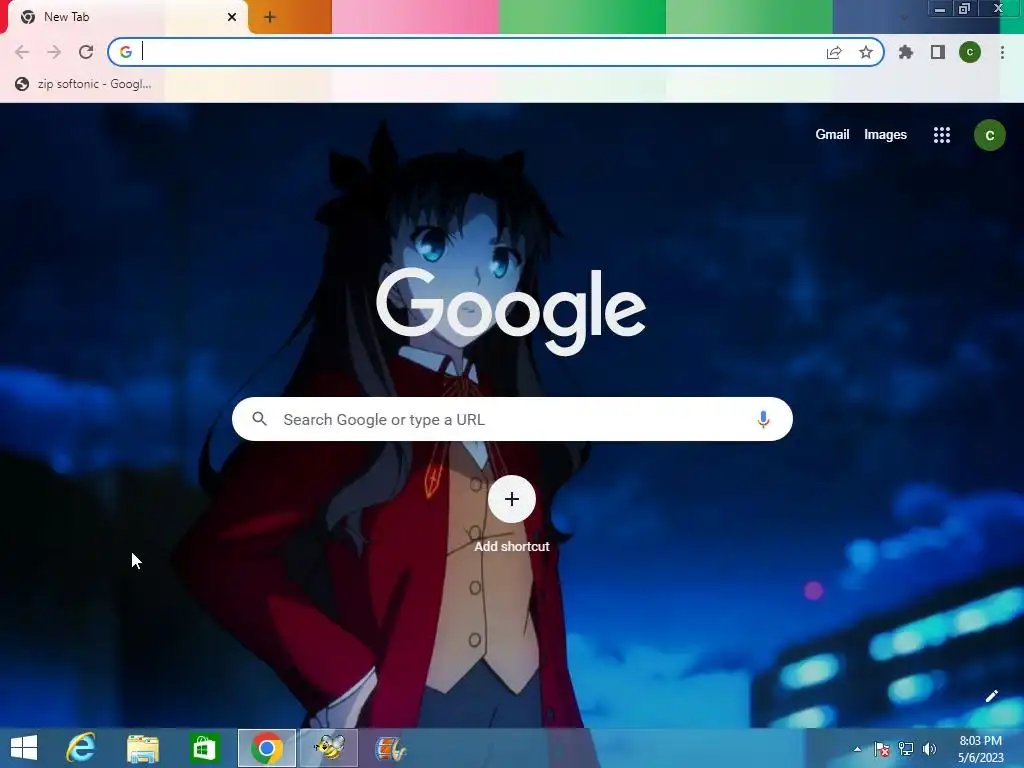
Task: Open the volume speaker tray icon
Action: (x=929, y=749)
